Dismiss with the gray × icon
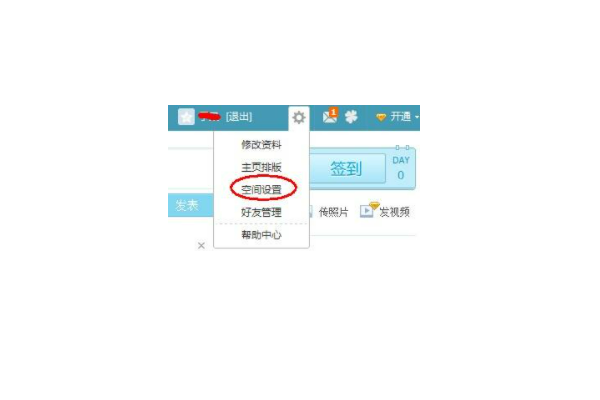This screenshot has height=400, width=600. 201,245
